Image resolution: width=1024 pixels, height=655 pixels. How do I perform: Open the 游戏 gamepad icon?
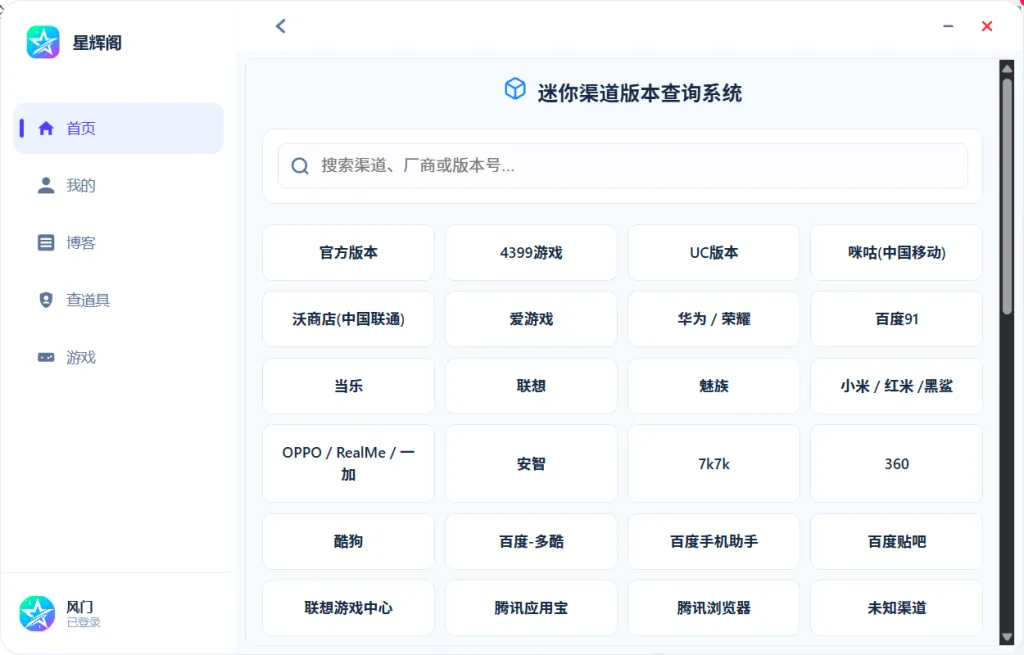pos(46,357)
